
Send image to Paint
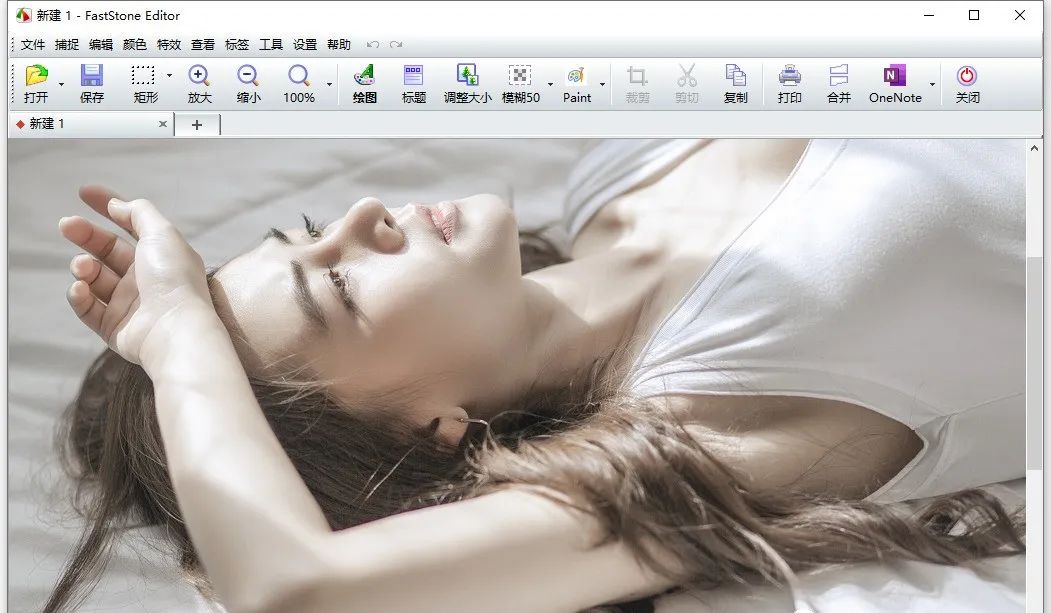[576, 84]
